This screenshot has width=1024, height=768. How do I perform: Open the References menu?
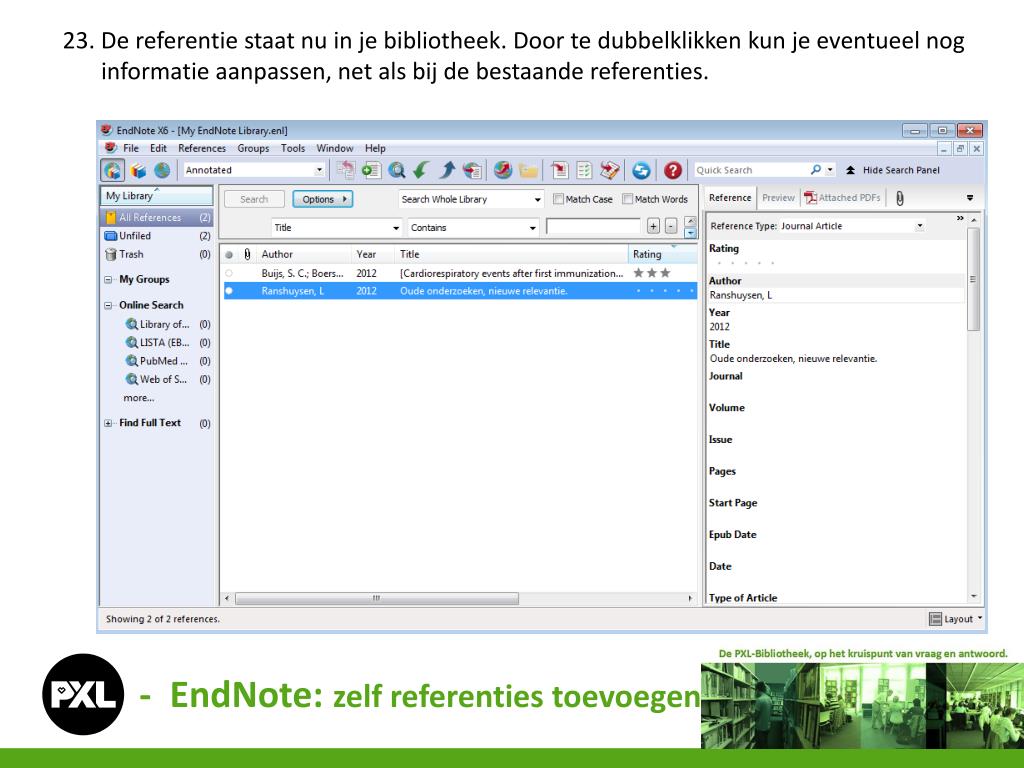pos(202,148)
